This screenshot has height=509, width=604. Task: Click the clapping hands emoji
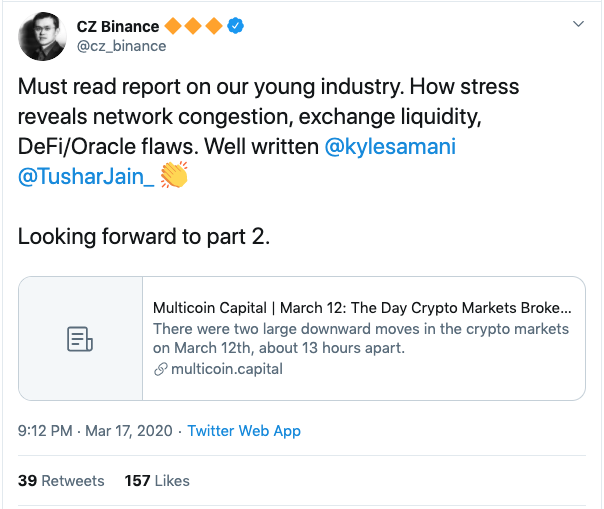(174, 175)
